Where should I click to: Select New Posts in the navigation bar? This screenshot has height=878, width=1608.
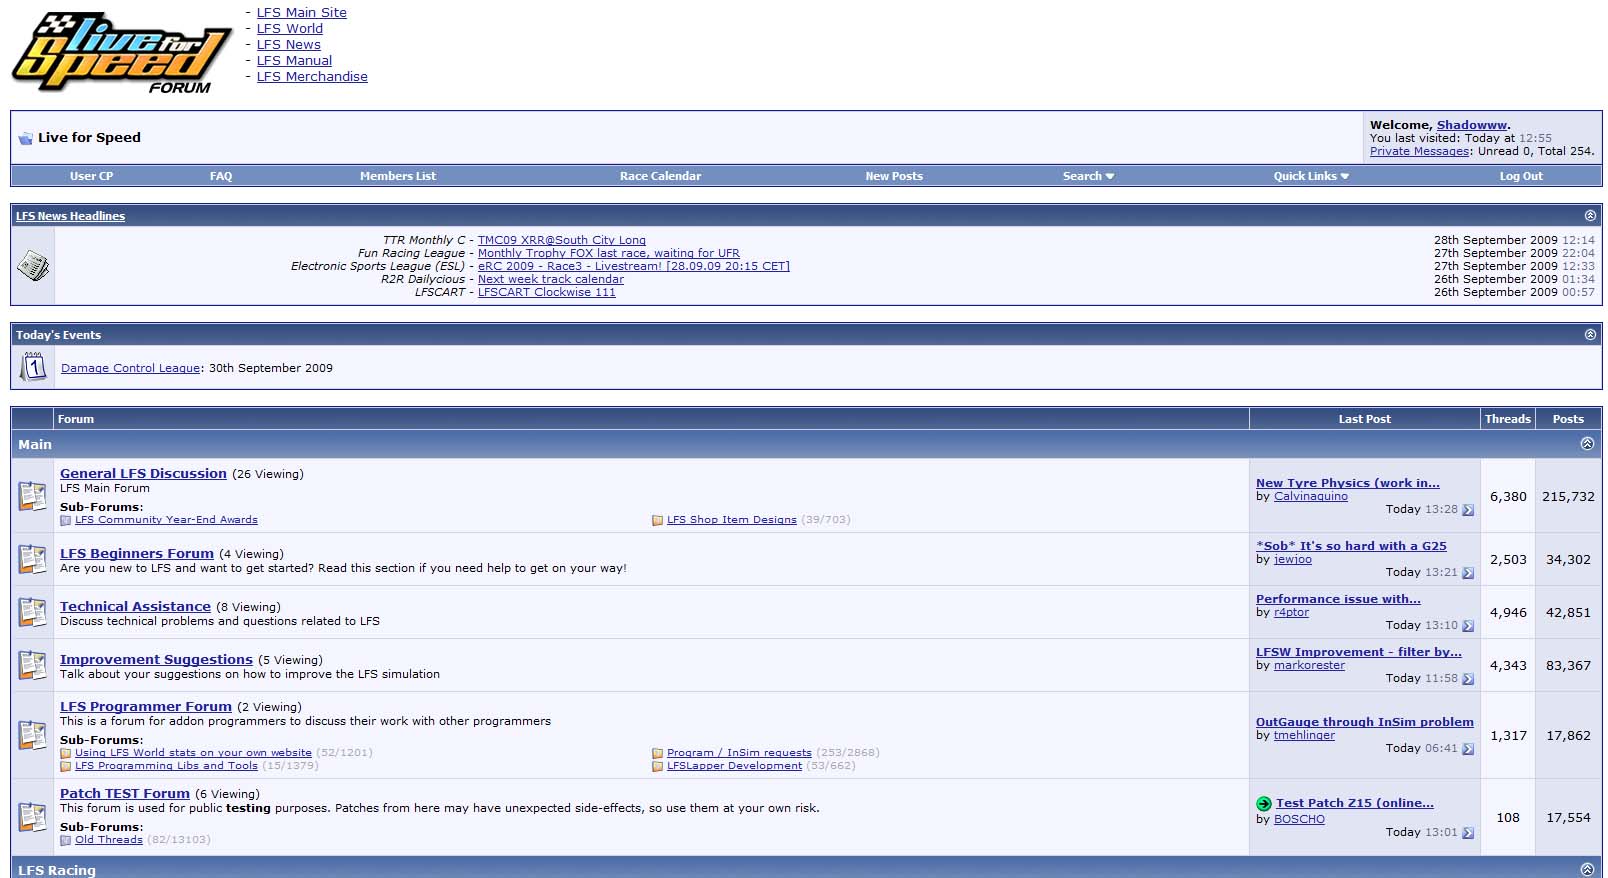click(894, 176)
